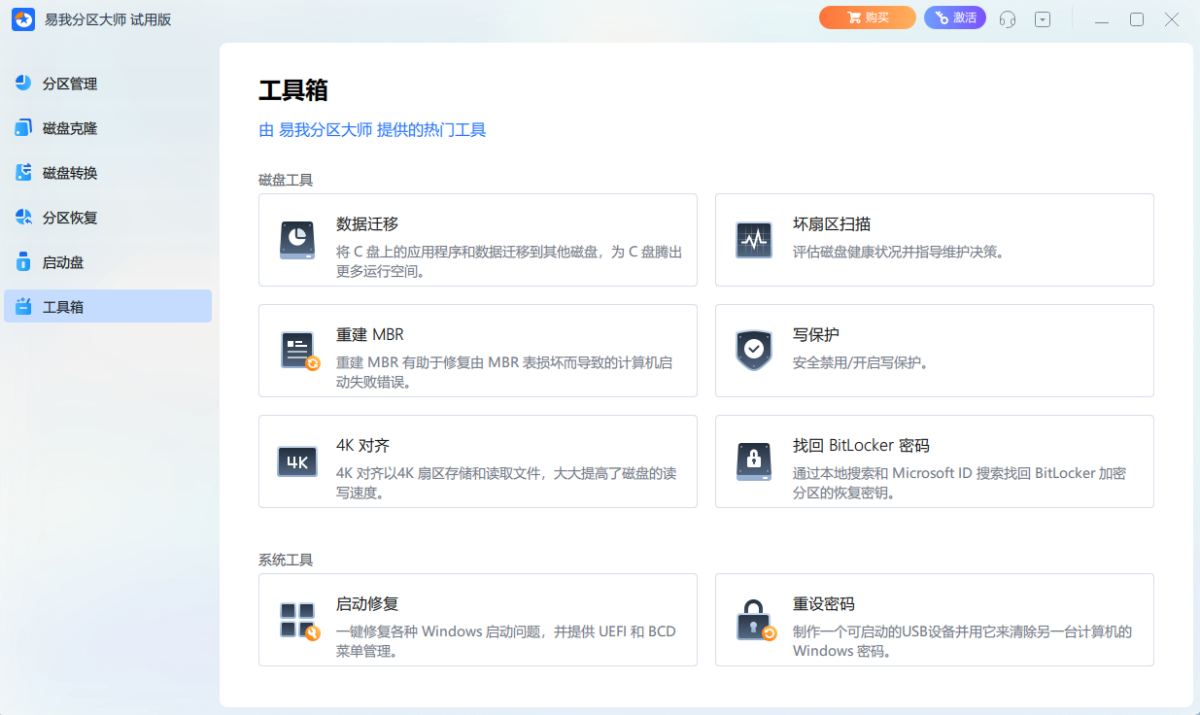Screen dimensions: 1200x715
Task: Open 分区管理 in the sidebar
Action: click(108, 83)
